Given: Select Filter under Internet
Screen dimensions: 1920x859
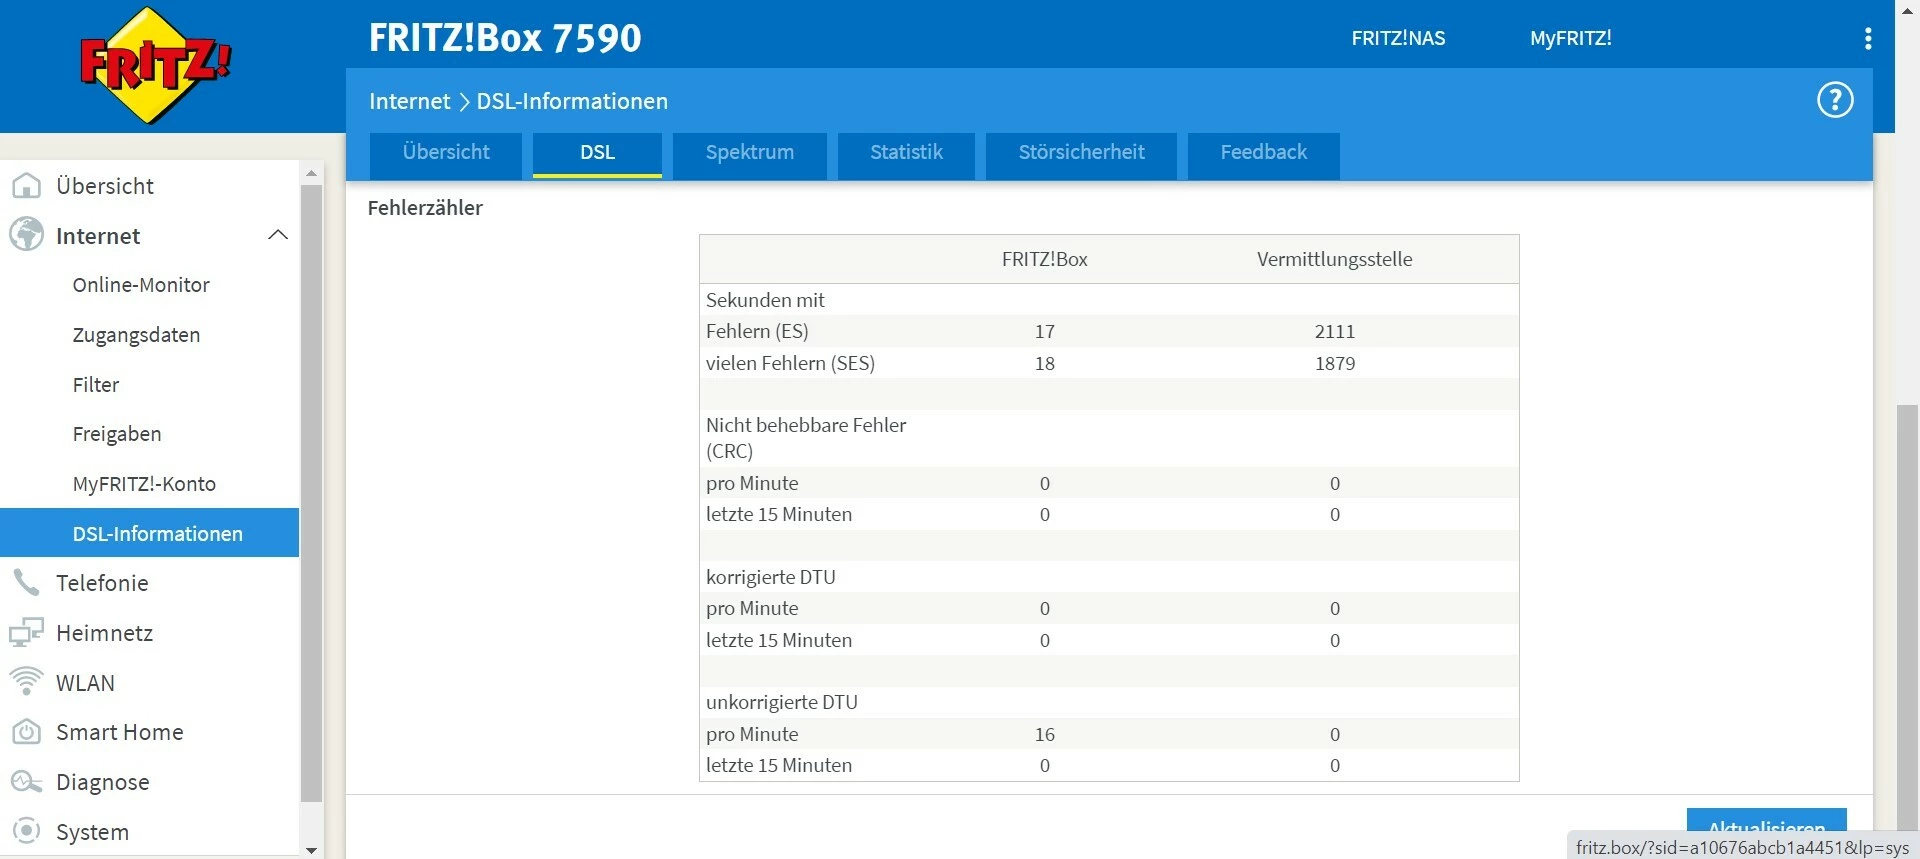Looking at the screenshot, I should 96,385.
